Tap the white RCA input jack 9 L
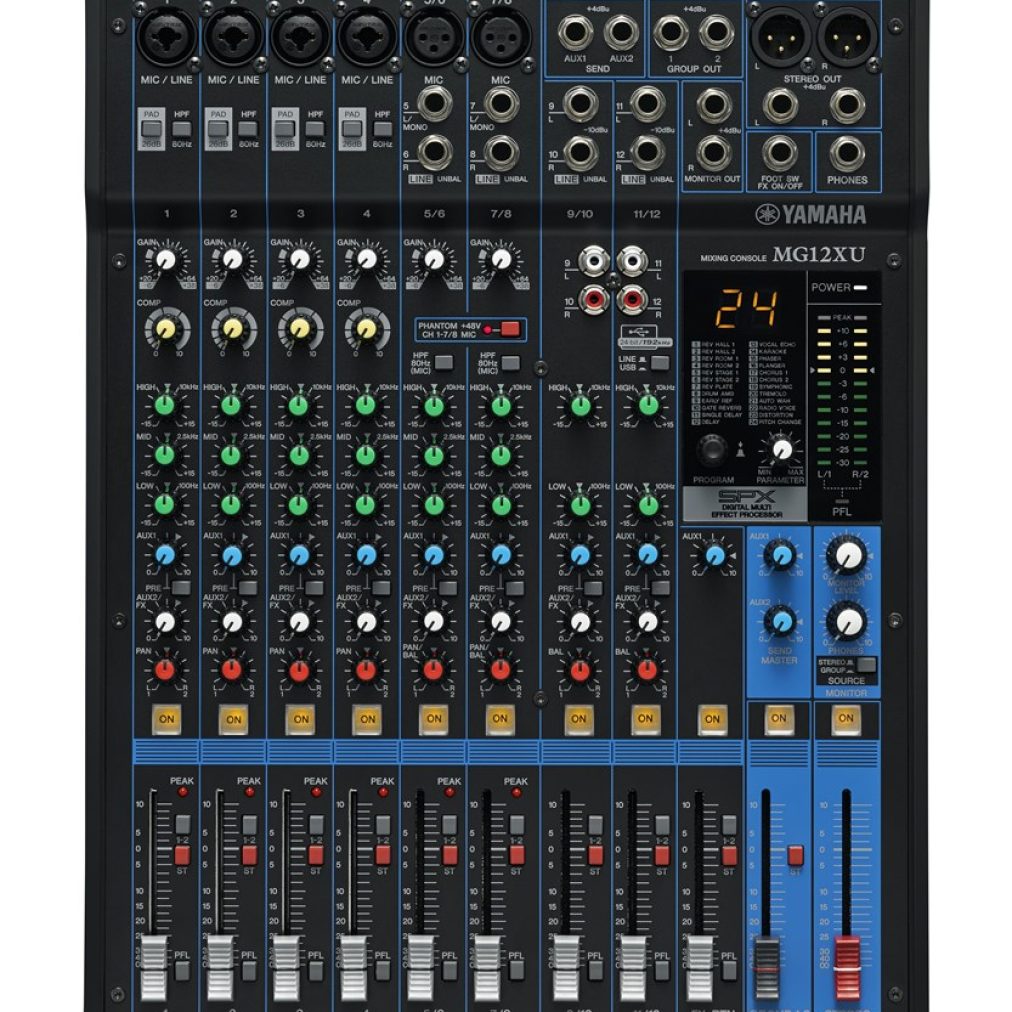The height and width of the screenshot is (1012, 1012). point(592,261)
